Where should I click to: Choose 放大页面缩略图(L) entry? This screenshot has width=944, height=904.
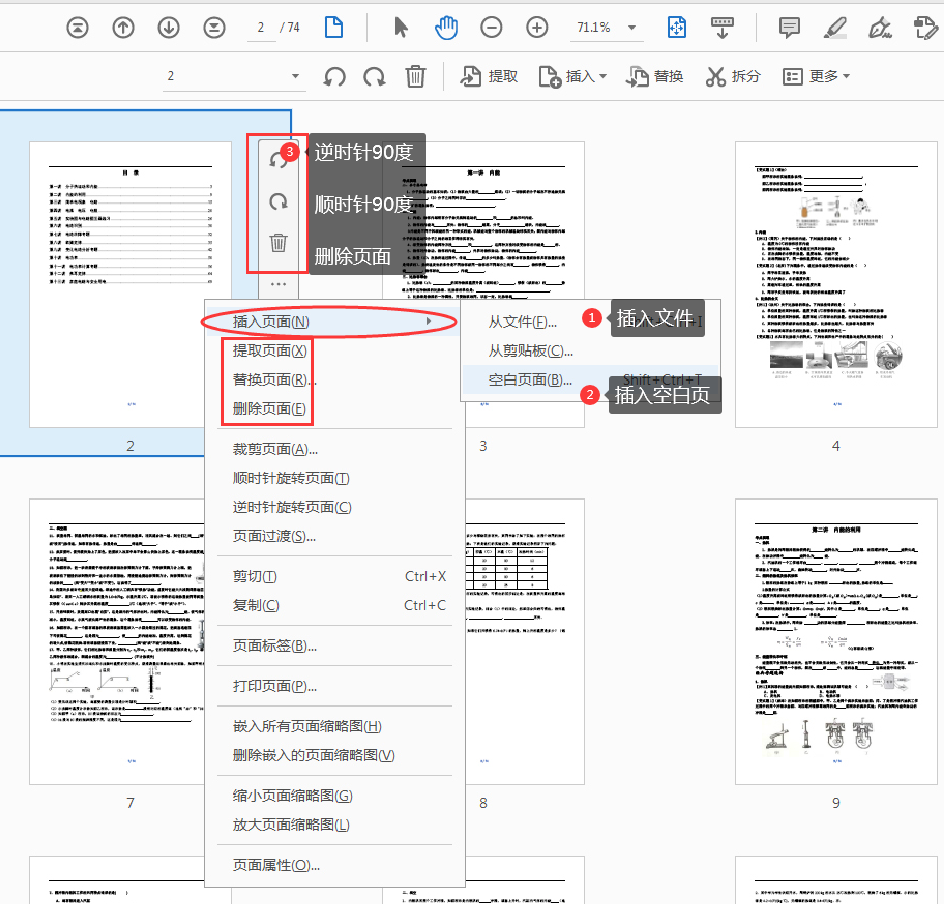[x=335, y=825]
